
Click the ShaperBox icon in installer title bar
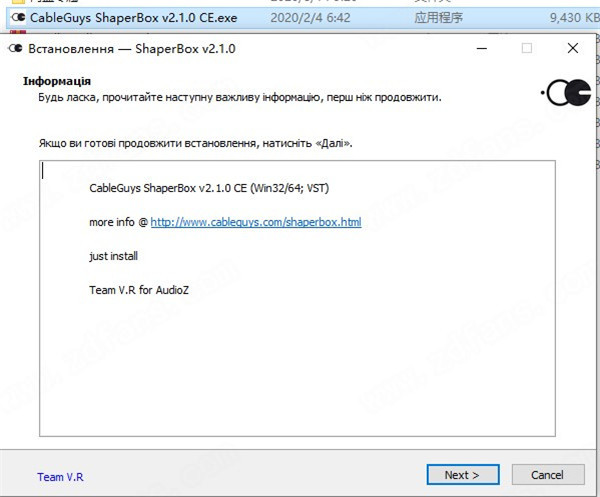(x=15, y=49)
